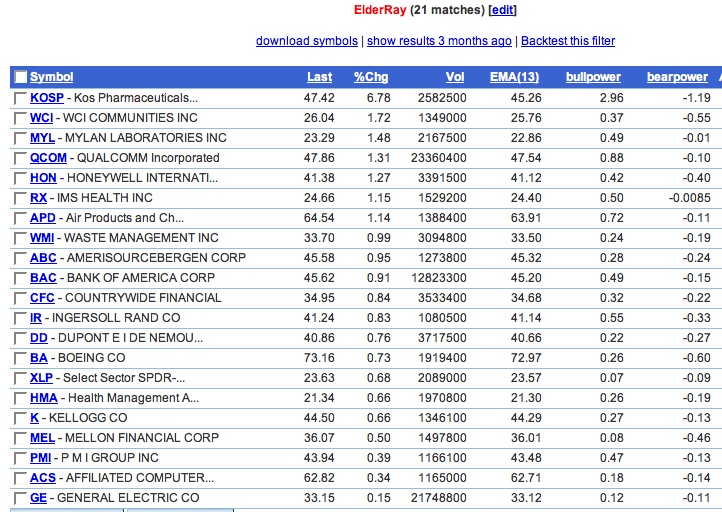This screenshot has height=512, width=722.
Task: Open the WCI ticker link
Action: click(x=41, y=118)
